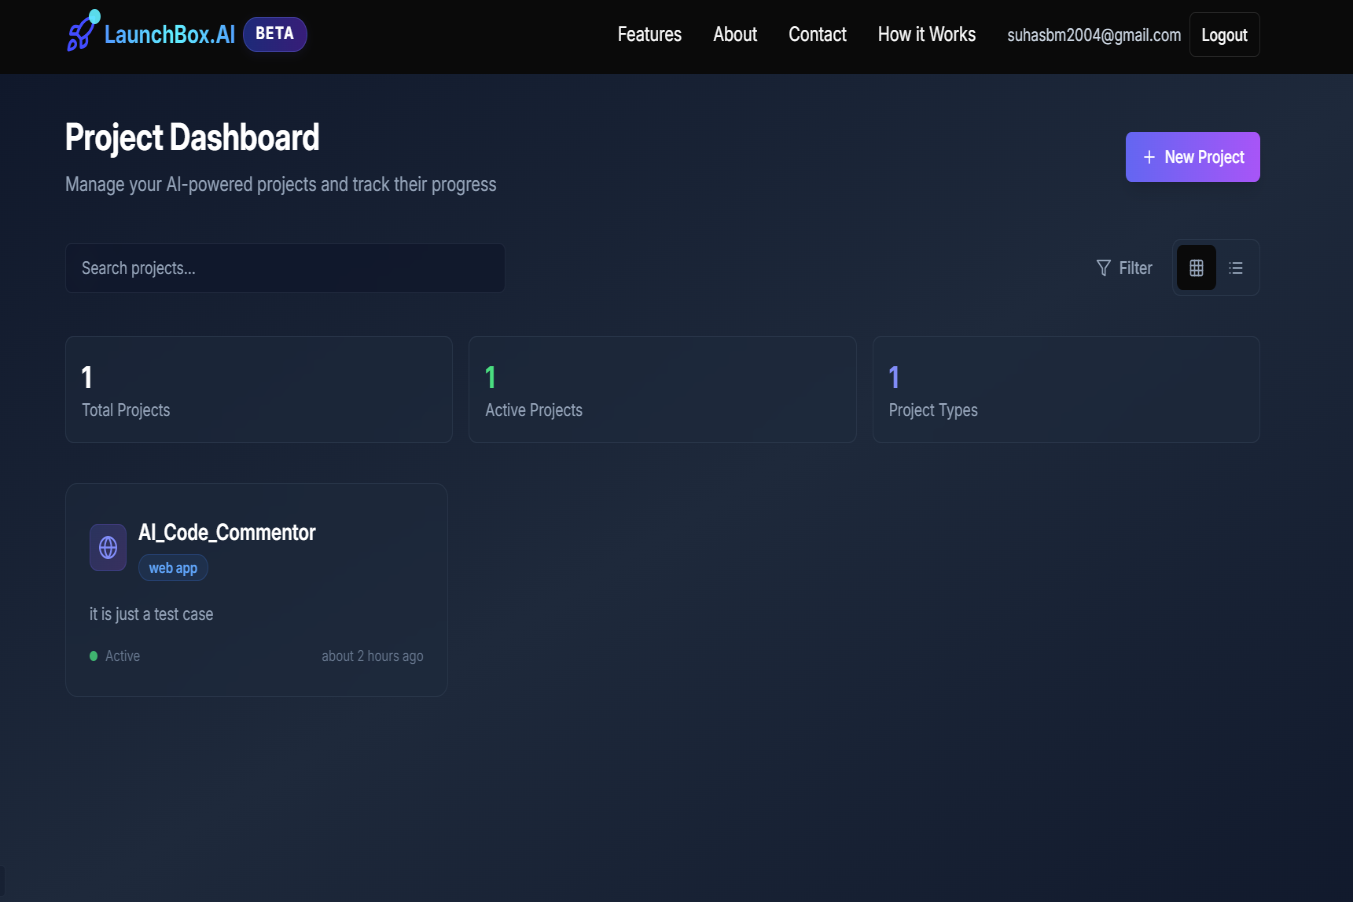
Task: Expand the web app type badge
Action: click(172, 567)
